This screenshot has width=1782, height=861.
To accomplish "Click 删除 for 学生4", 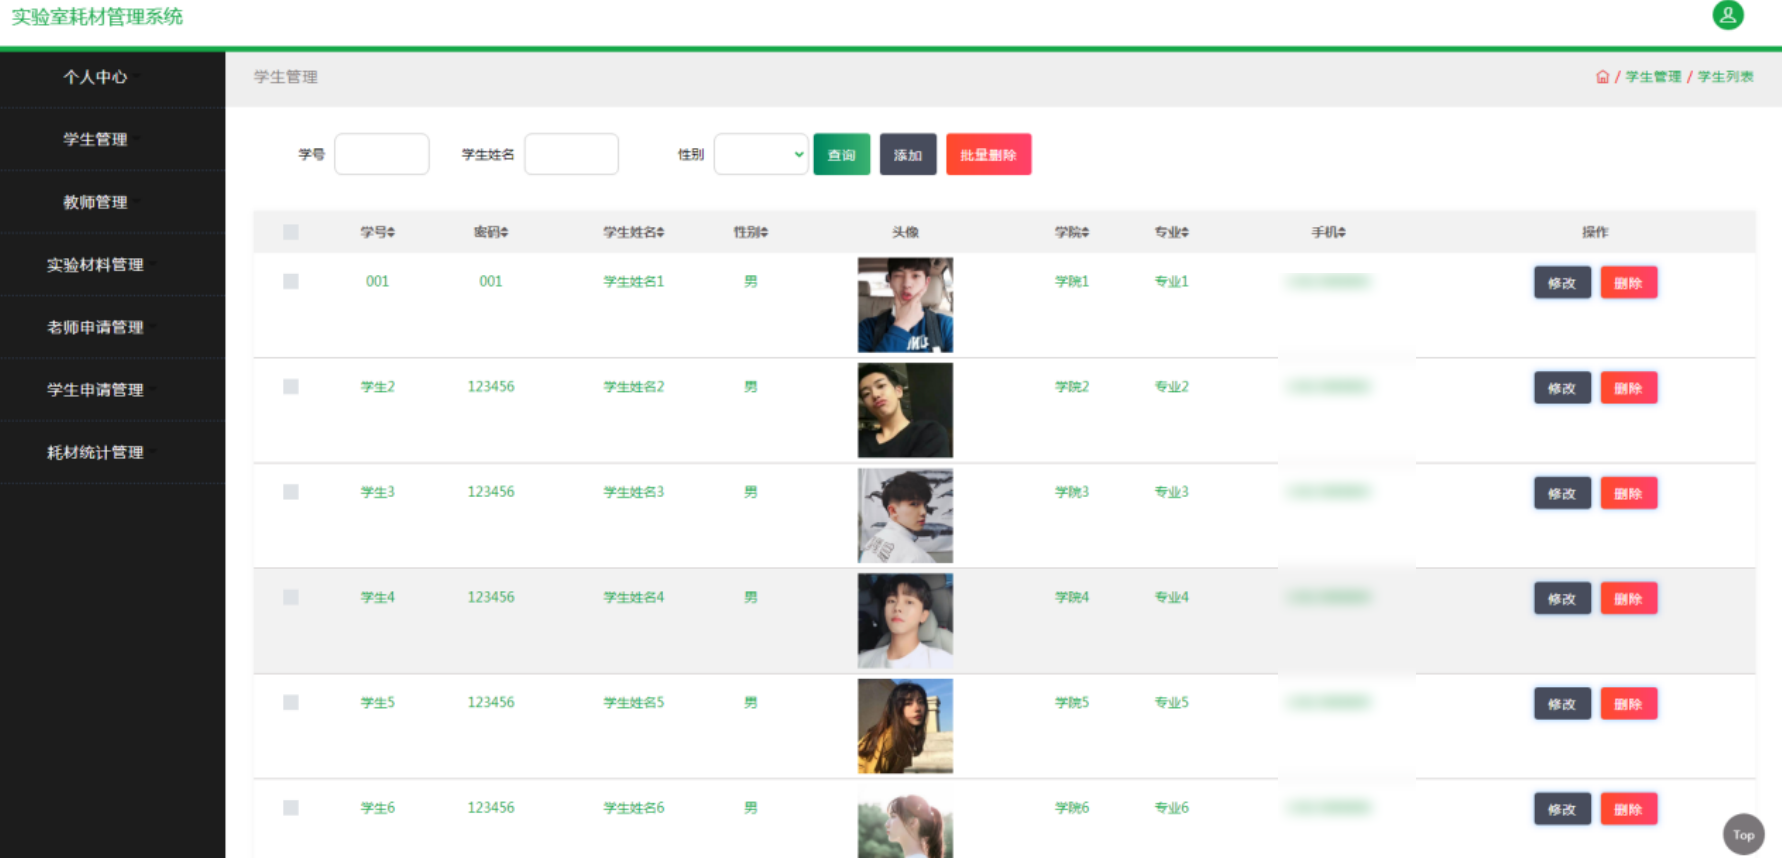I will tap(1628, 598).
